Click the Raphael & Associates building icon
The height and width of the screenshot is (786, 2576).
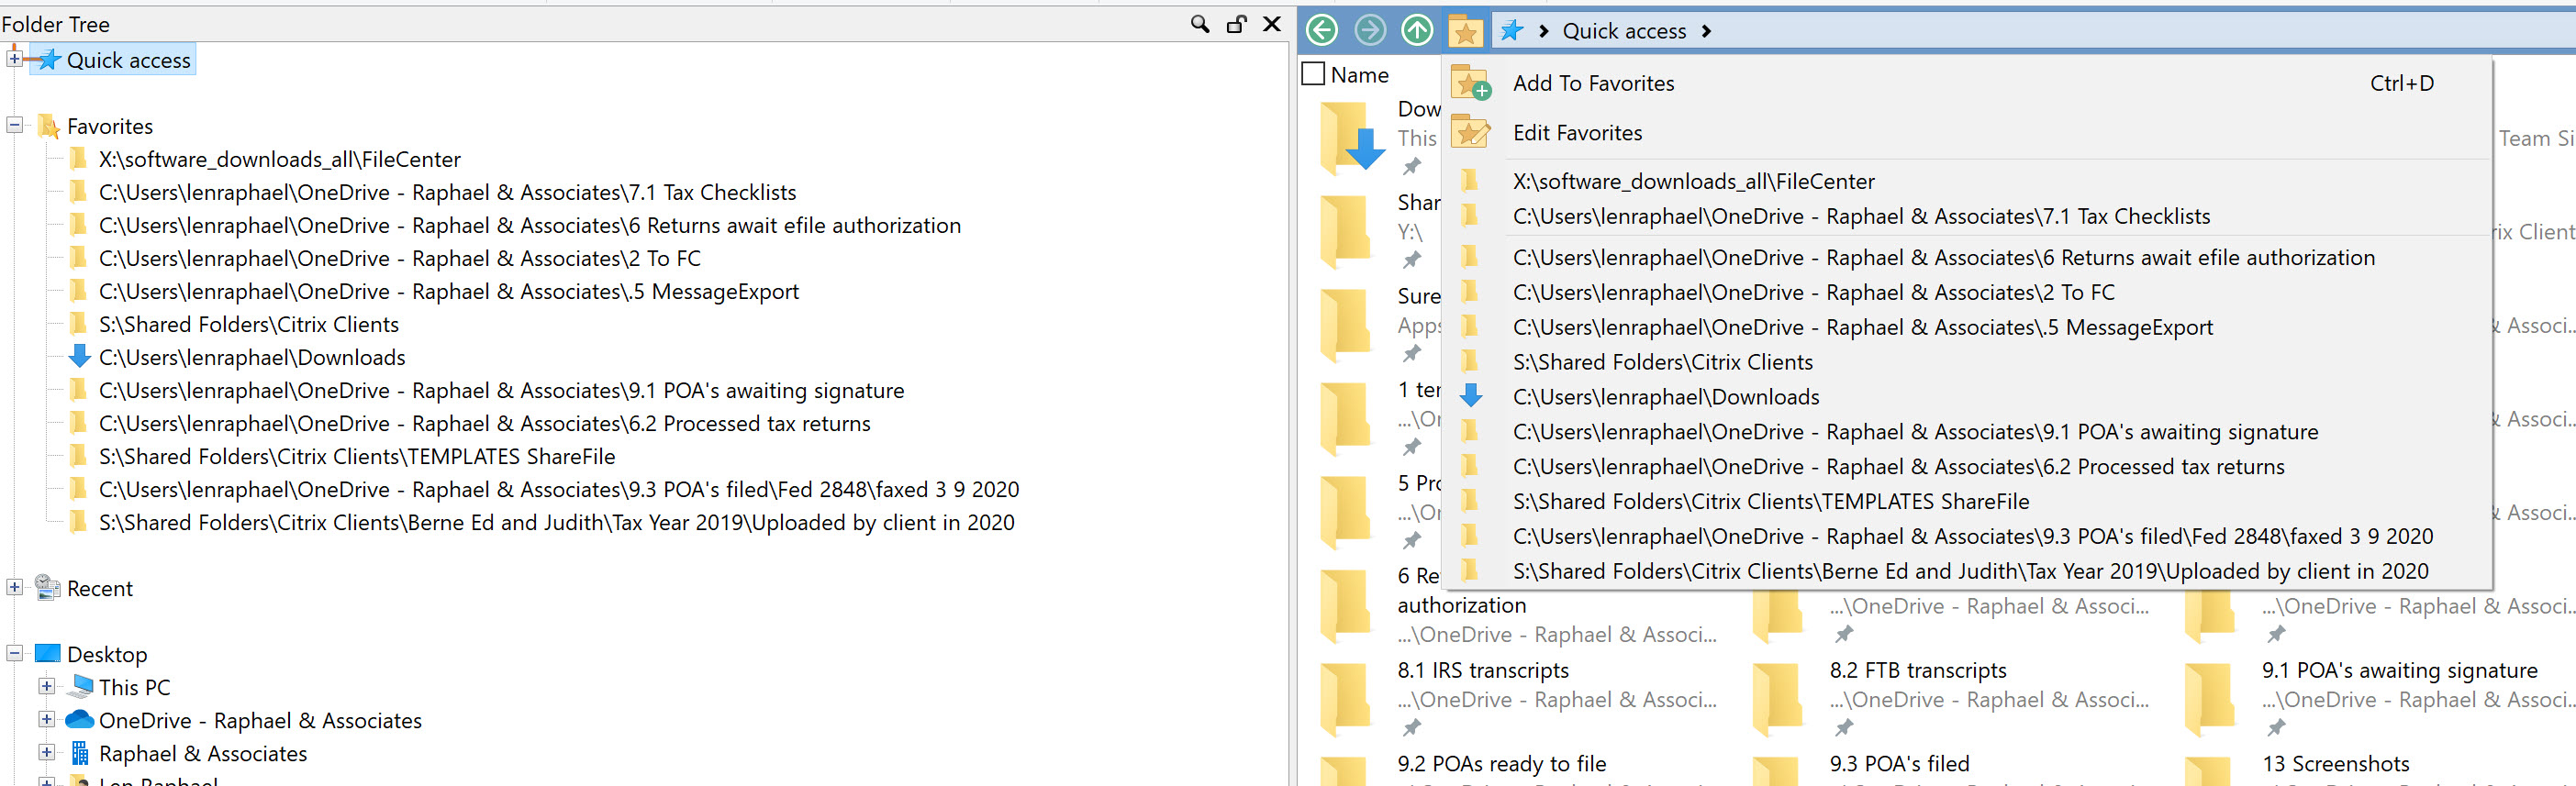[80, 753]
